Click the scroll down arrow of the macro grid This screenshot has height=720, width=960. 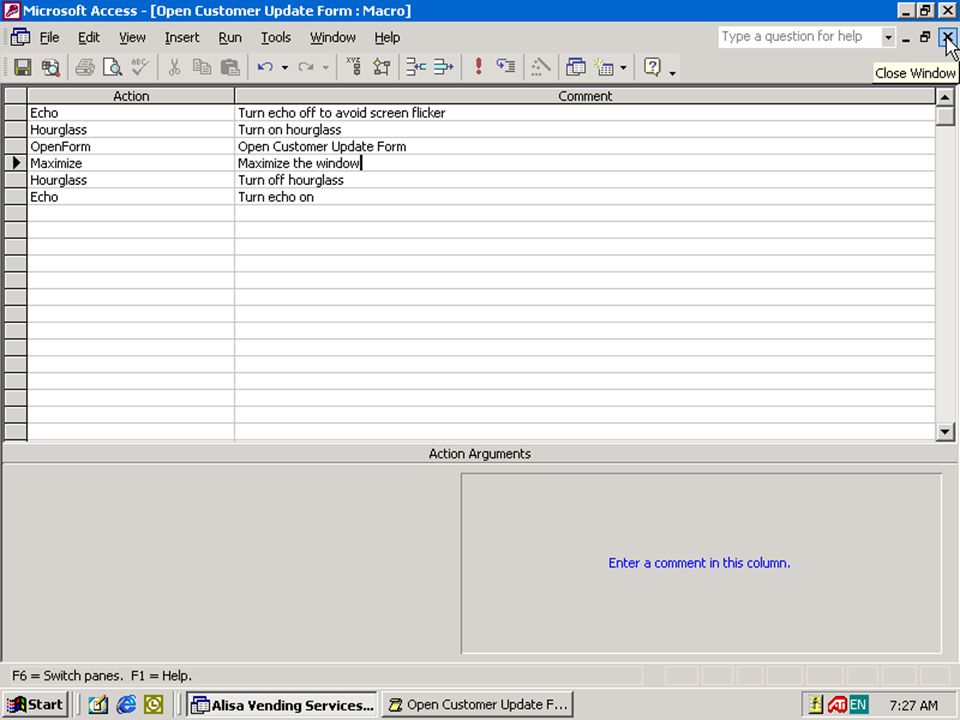[x=945, y=432]
